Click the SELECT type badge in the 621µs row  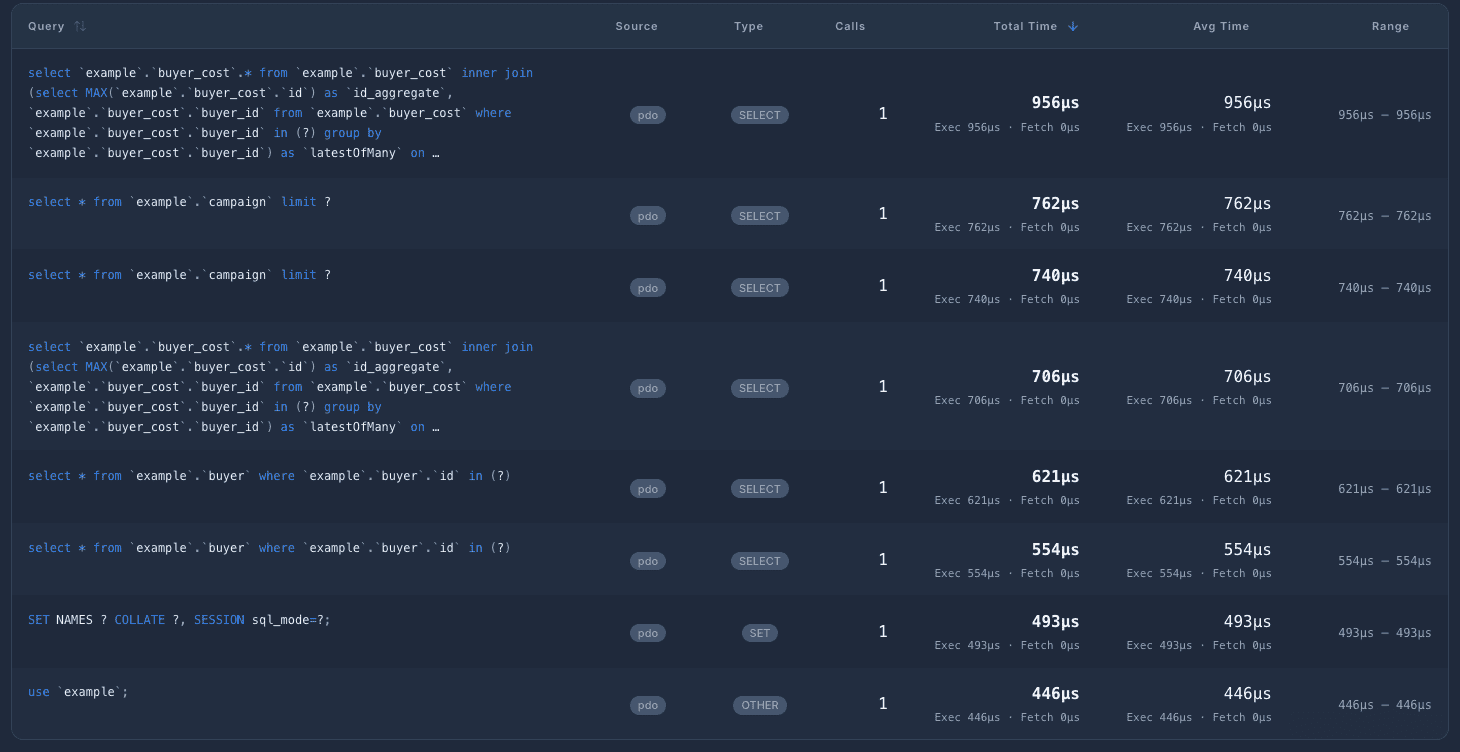(760, 489)
